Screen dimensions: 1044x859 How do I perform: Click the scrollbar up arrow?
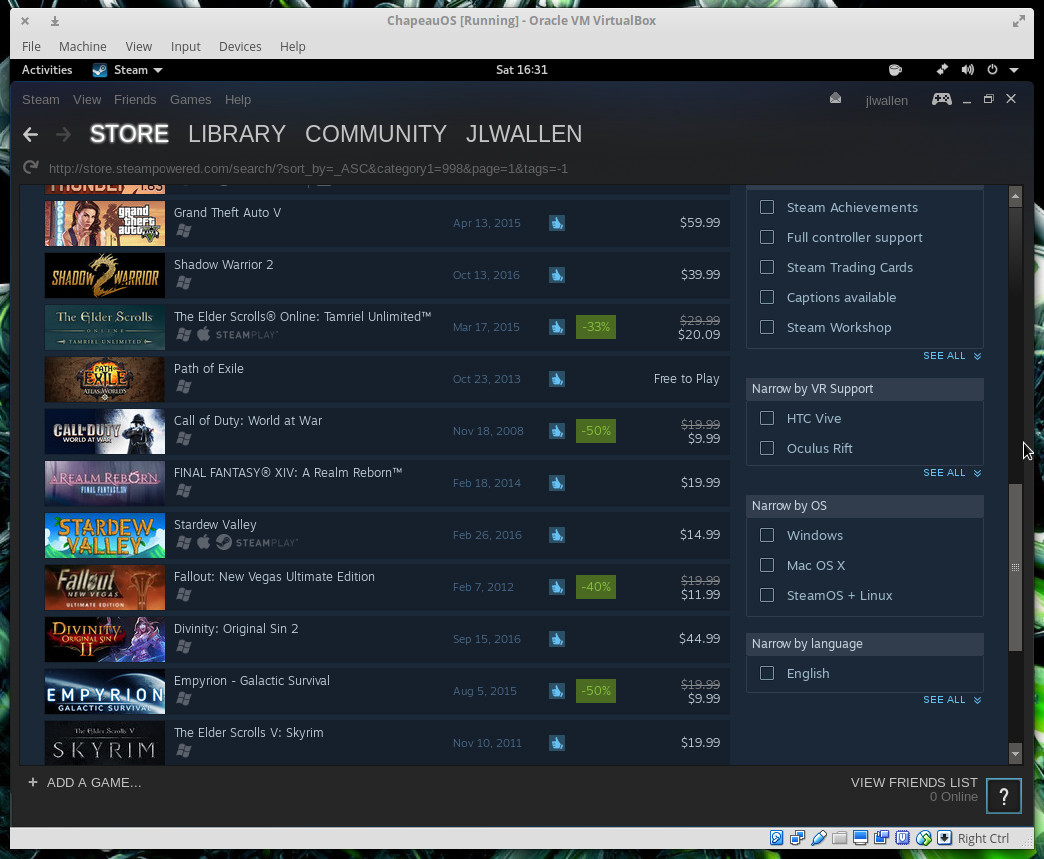pyautogui.click(x=1015, y=196)
